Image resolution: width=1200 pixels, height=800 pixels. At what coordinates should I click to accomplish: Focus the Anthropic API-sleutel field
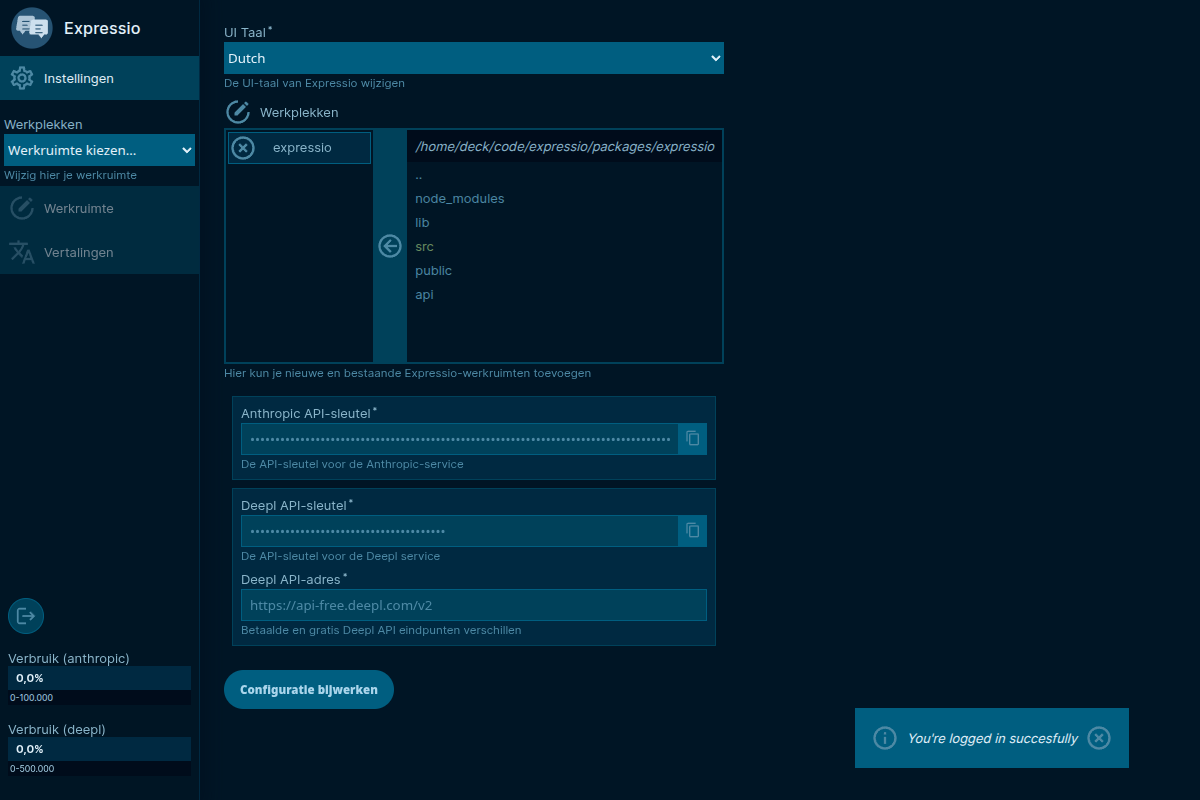[460, 439]
